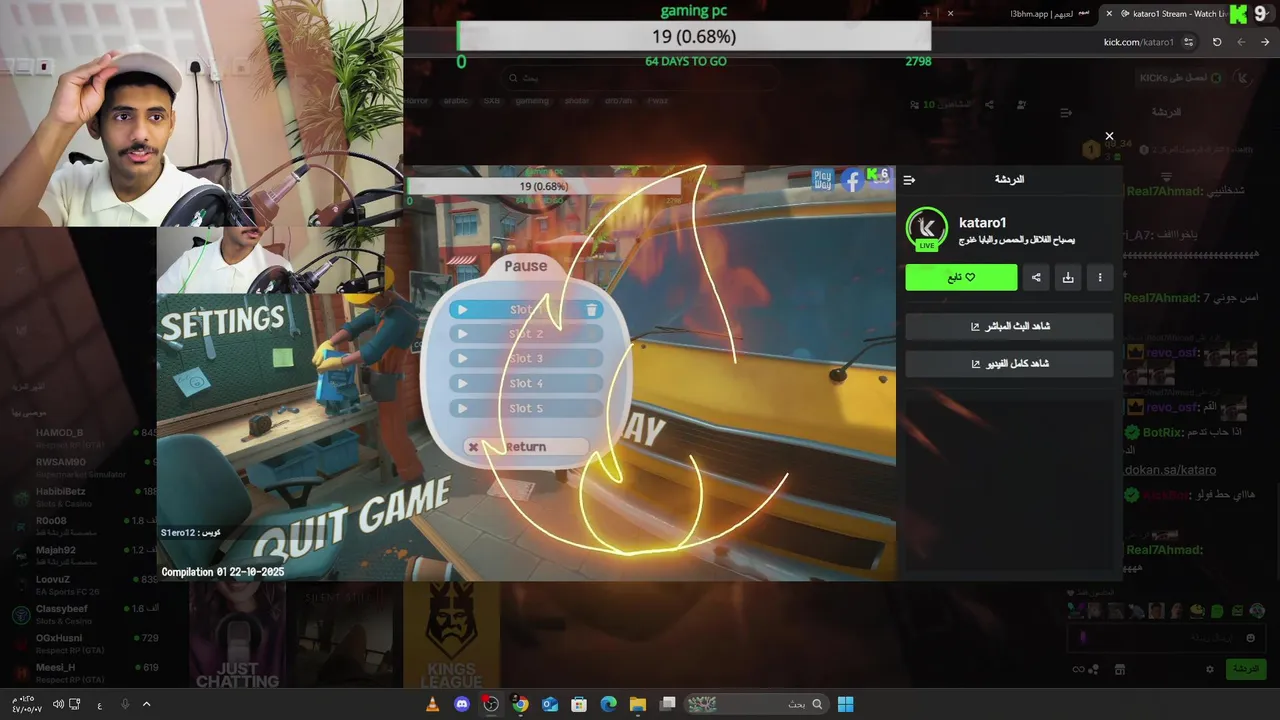Toggle the microphone tray icon
Image resolution: width=1280 pixels, height=720 pixels.
point(125,704)
